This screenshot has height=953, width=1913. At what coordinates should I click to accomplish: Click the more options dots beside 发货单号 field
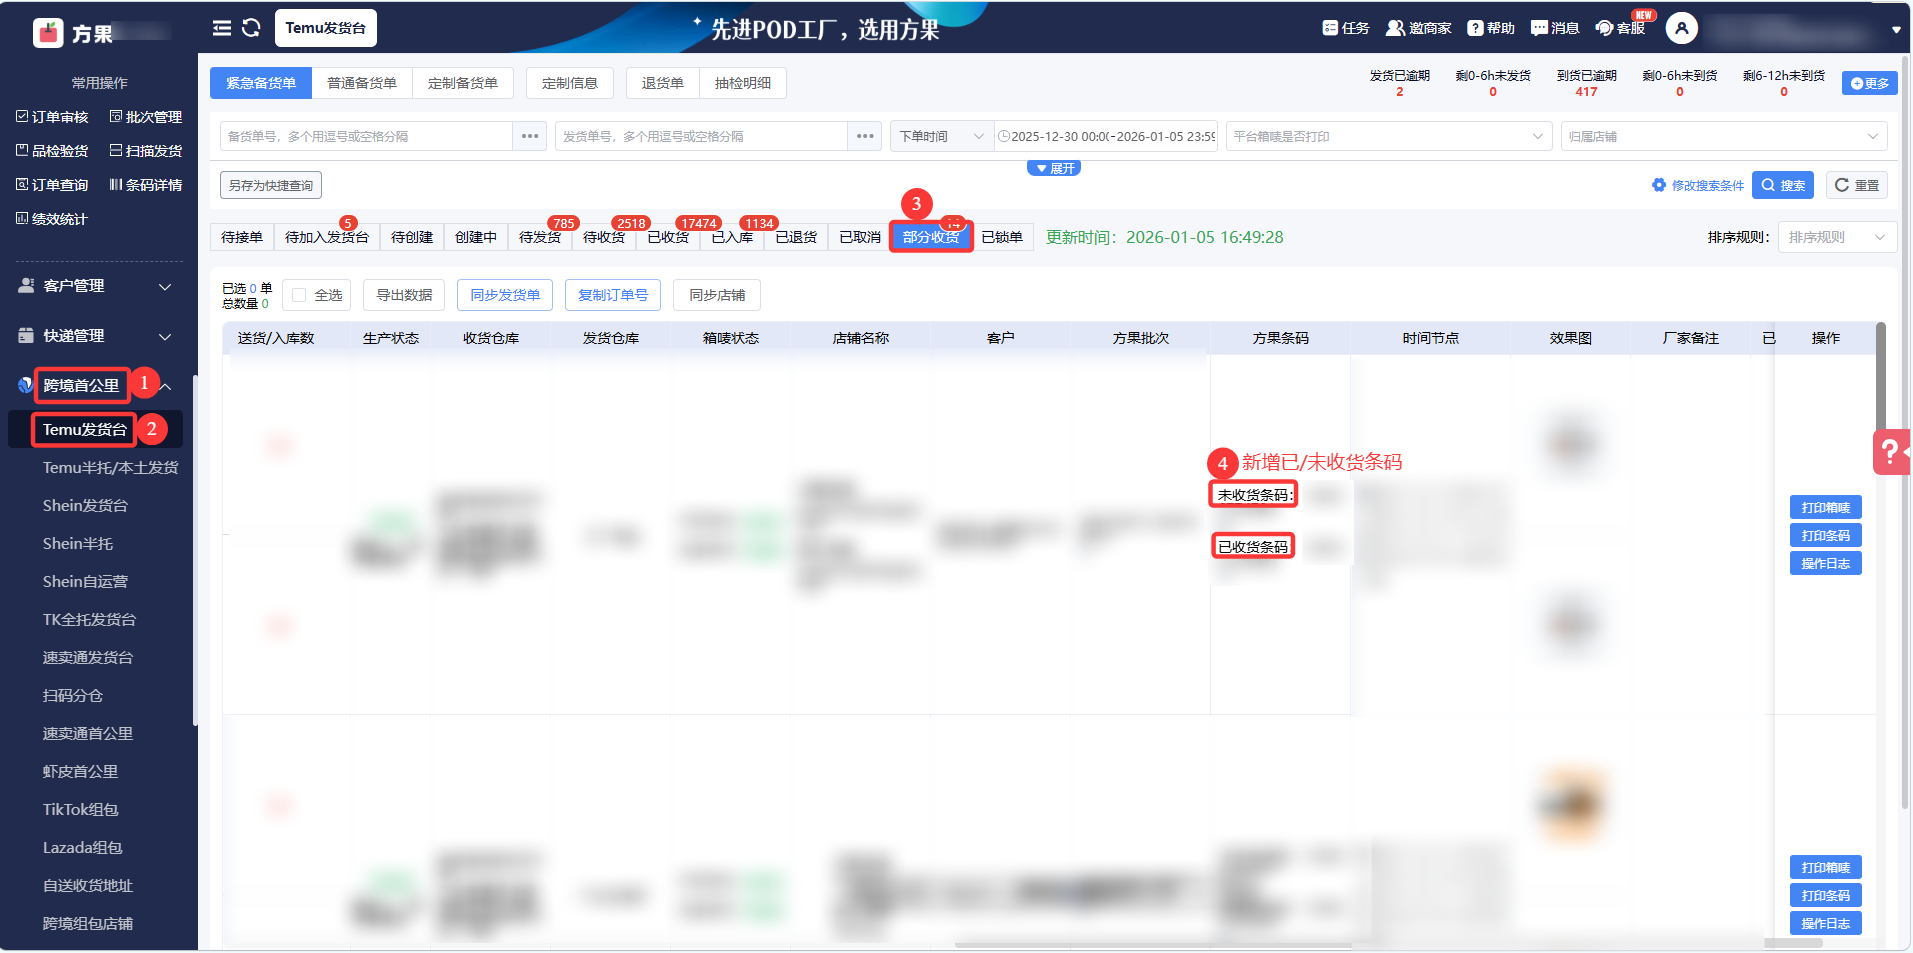864,136
